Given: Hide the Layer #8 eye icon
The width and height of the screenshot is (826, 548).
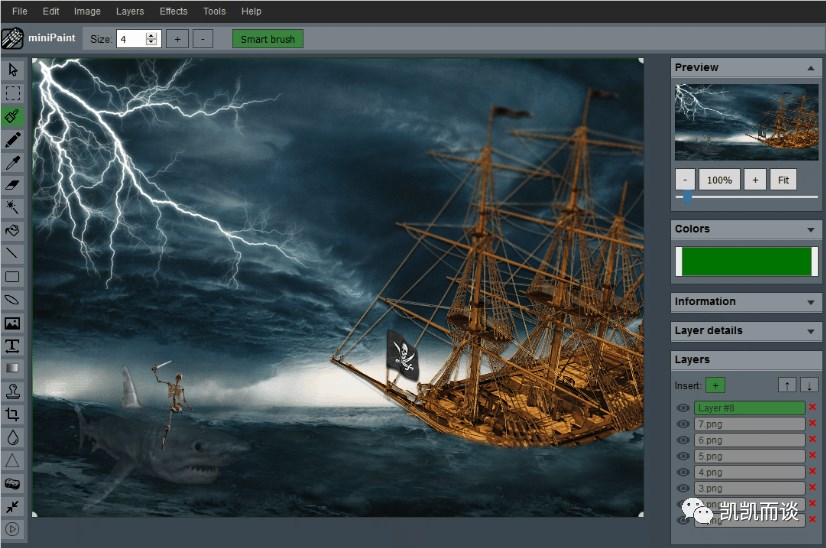Looking at the screenshot, I should coord(683,408).
